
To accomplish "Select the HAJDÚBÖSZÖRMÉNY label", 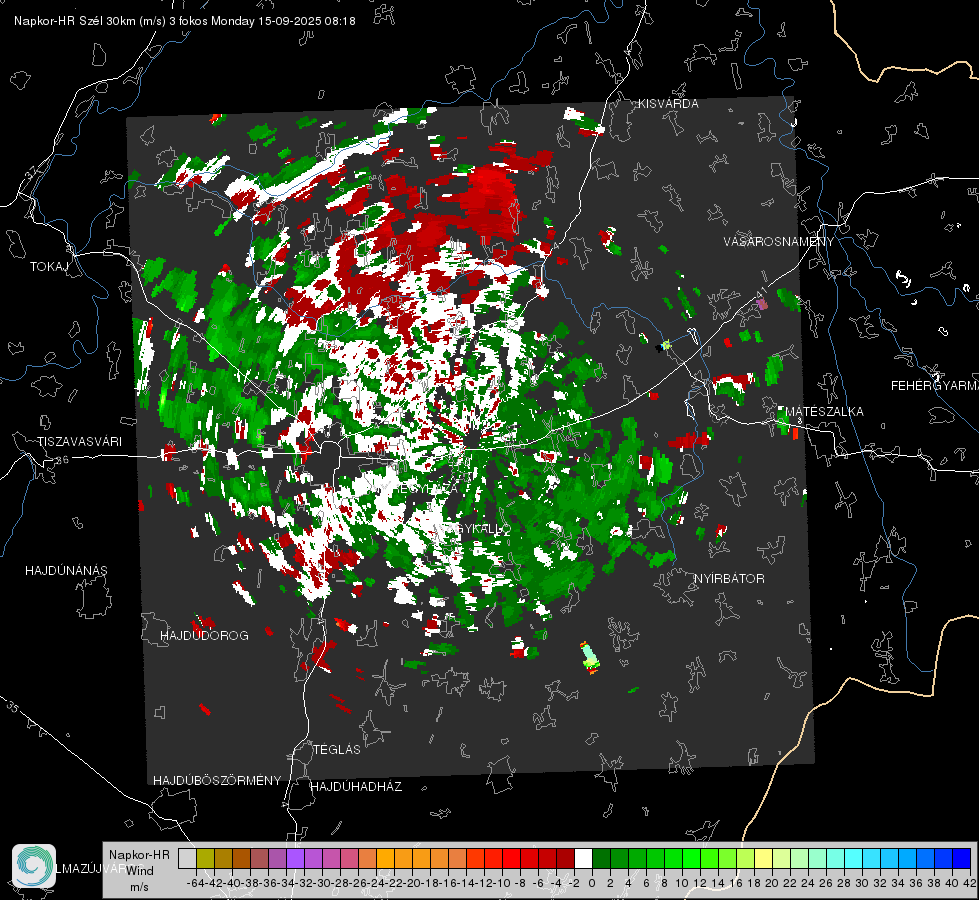I will [217, 781].
